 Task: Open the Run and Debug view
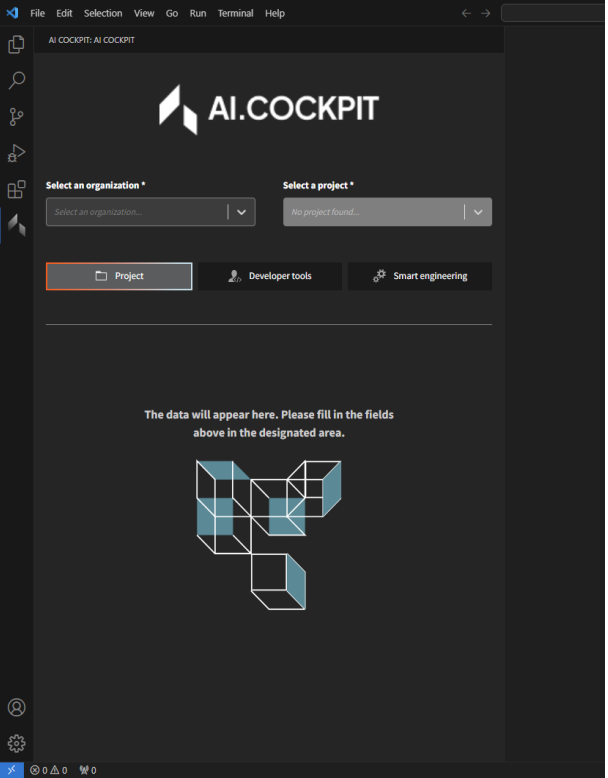16,153
